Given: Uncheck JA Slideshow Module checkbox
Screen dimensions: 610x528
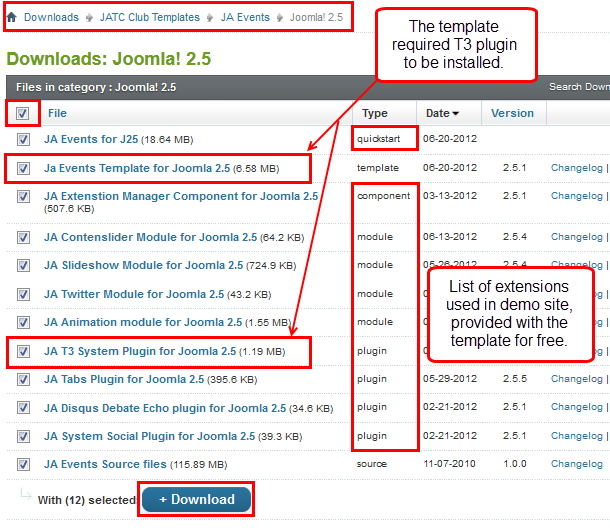Looking at the screenshot, I should (23, 265).
